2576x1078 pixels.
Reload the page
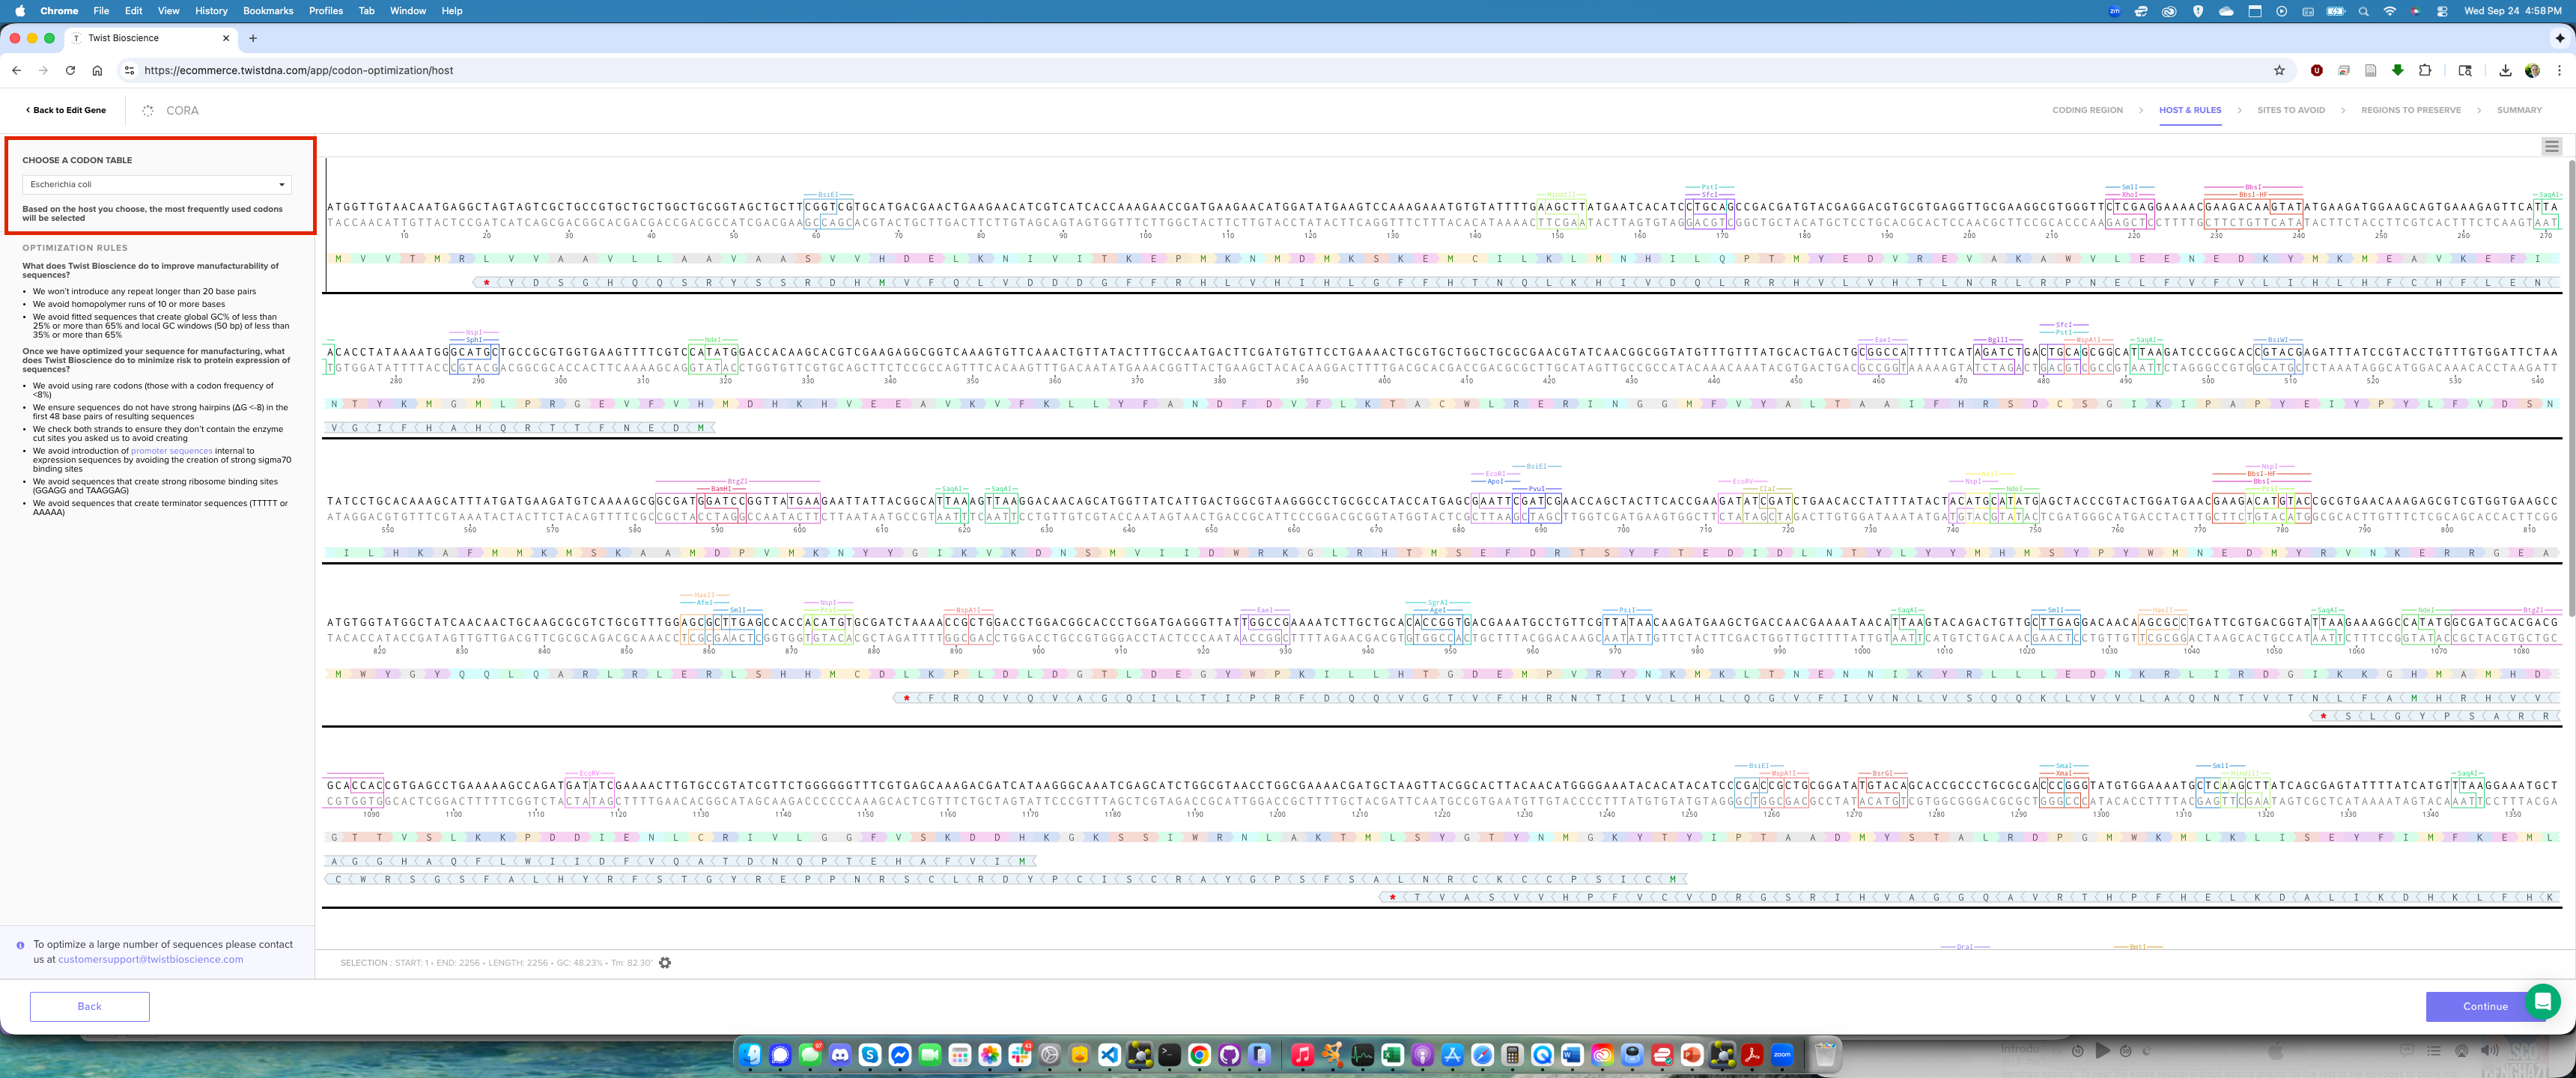(70, 70)
